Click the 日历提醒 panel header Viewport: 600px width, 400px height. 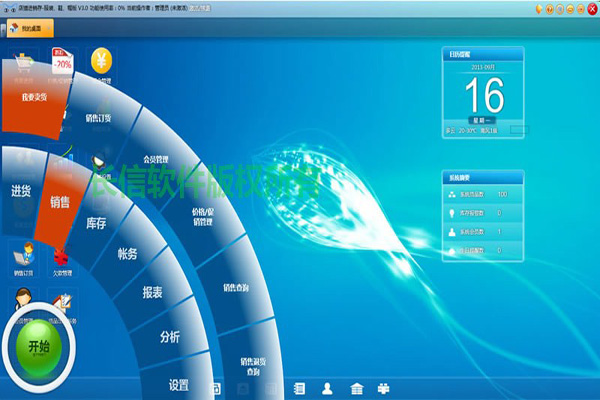(x=483, y=54)
